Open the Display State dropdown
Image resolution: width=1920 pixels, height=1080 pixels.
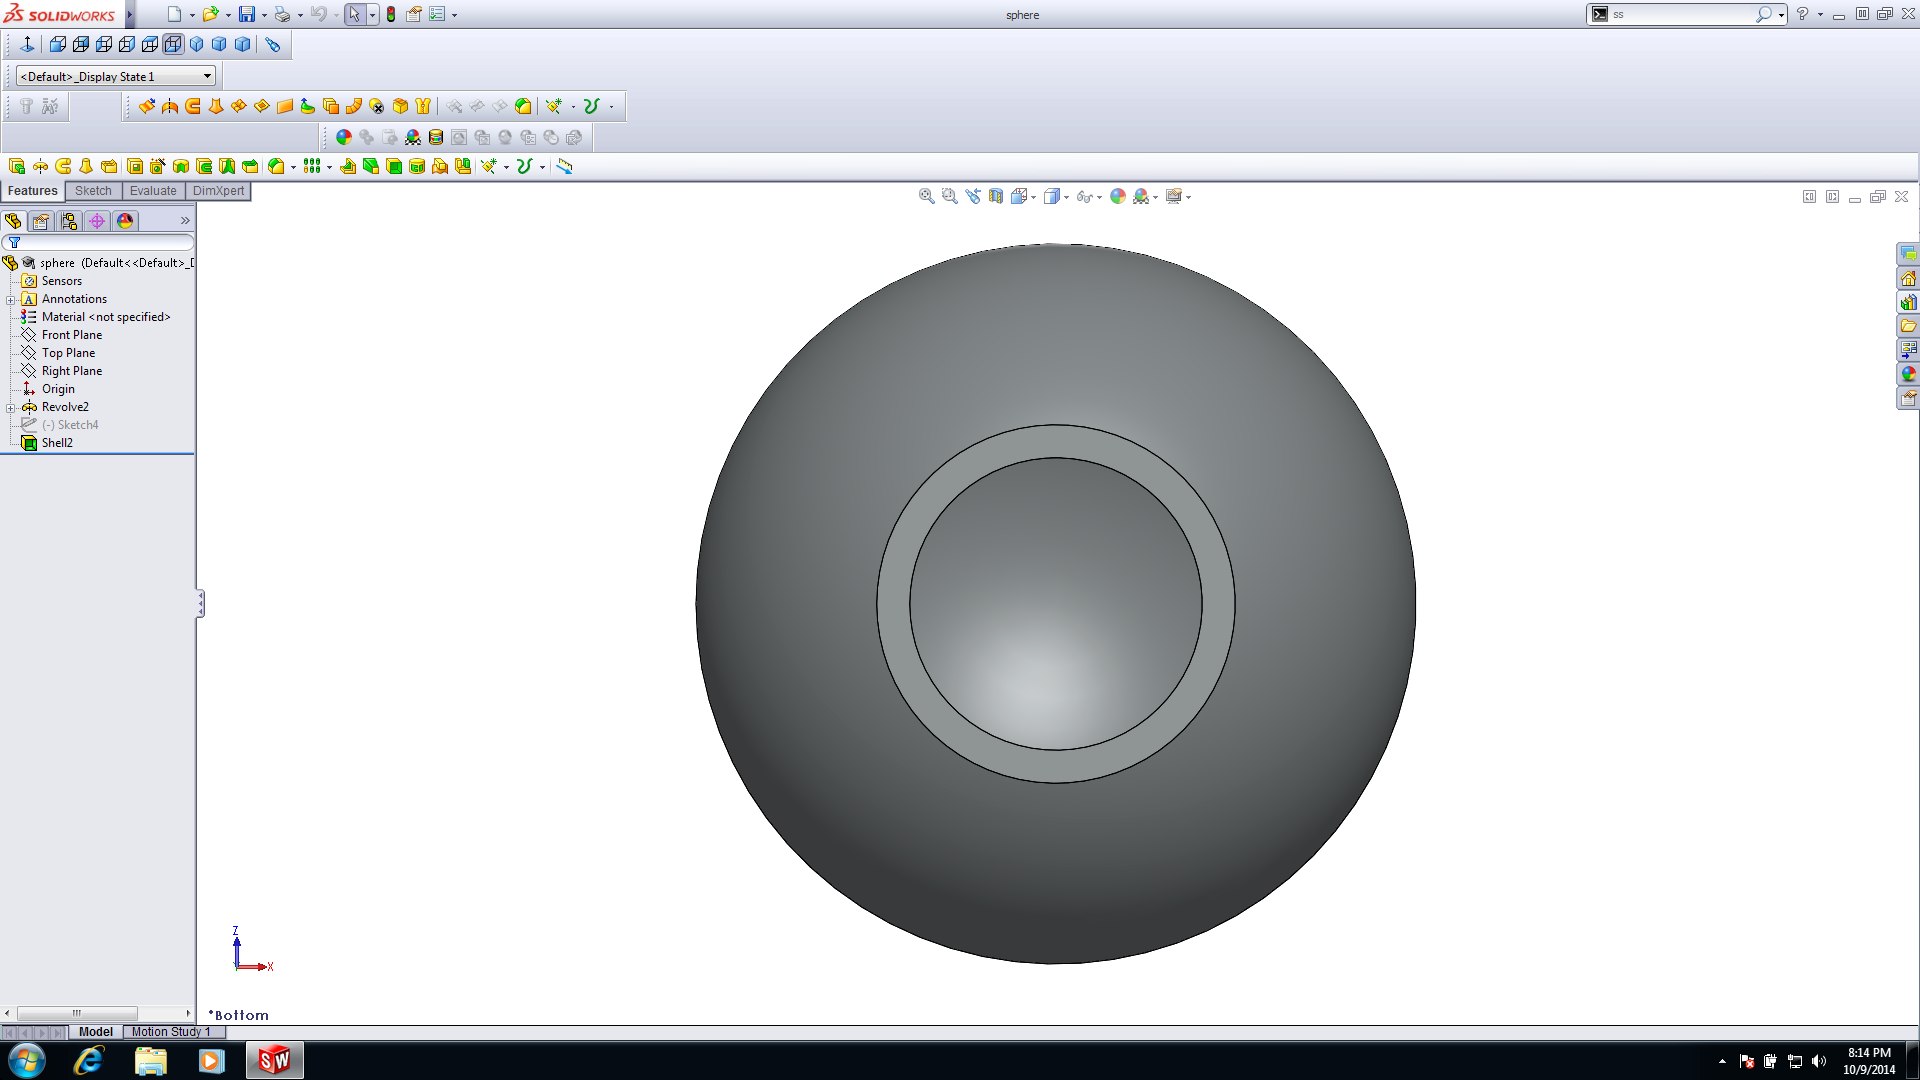point(116,76)
